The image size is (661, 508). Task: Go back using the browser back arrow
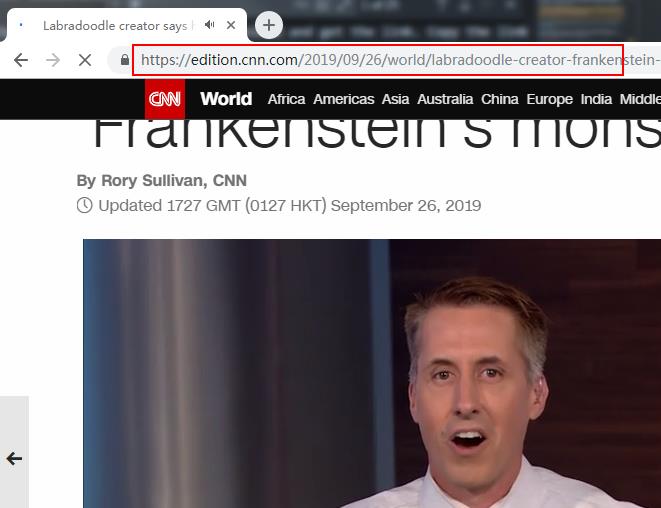click(21, 60)
